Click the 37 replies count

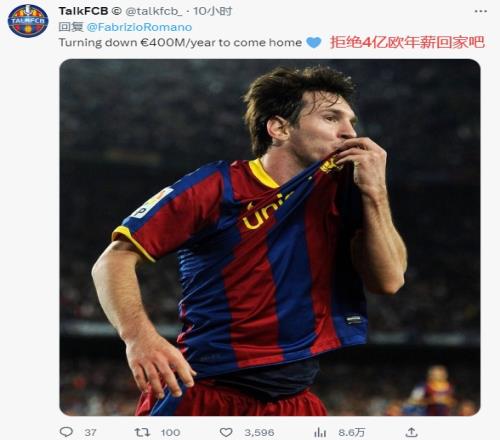click(x=90, y=433)
